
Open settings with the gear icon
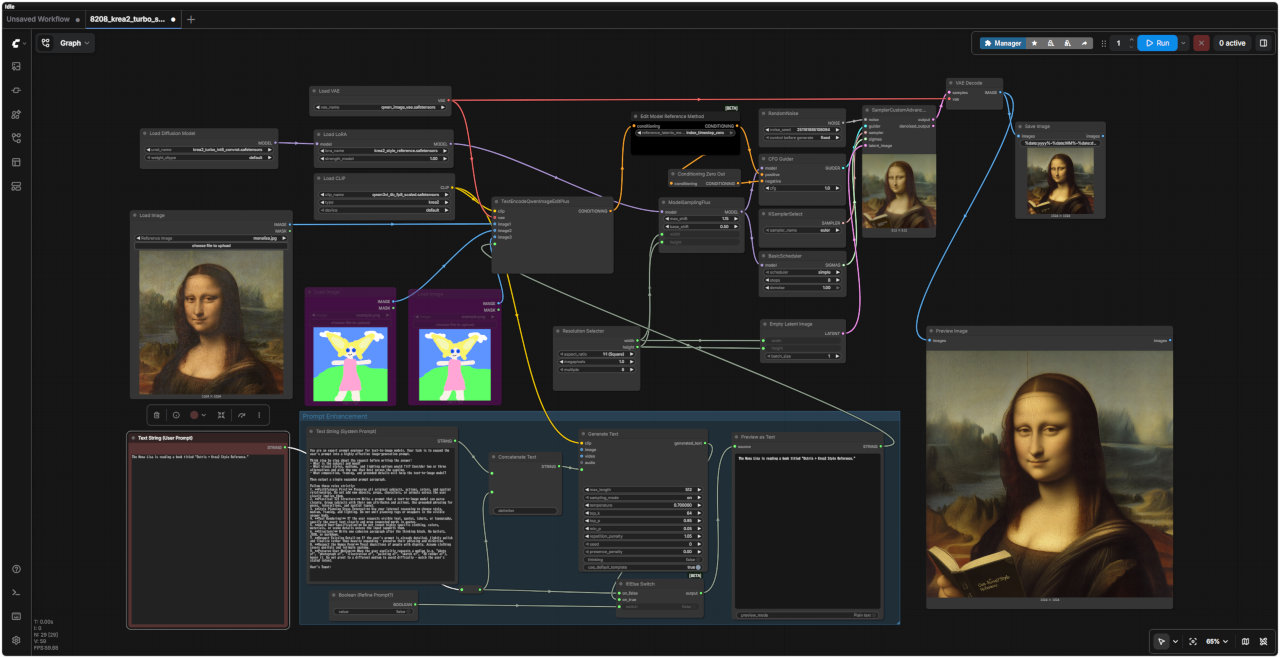(16, 640)
